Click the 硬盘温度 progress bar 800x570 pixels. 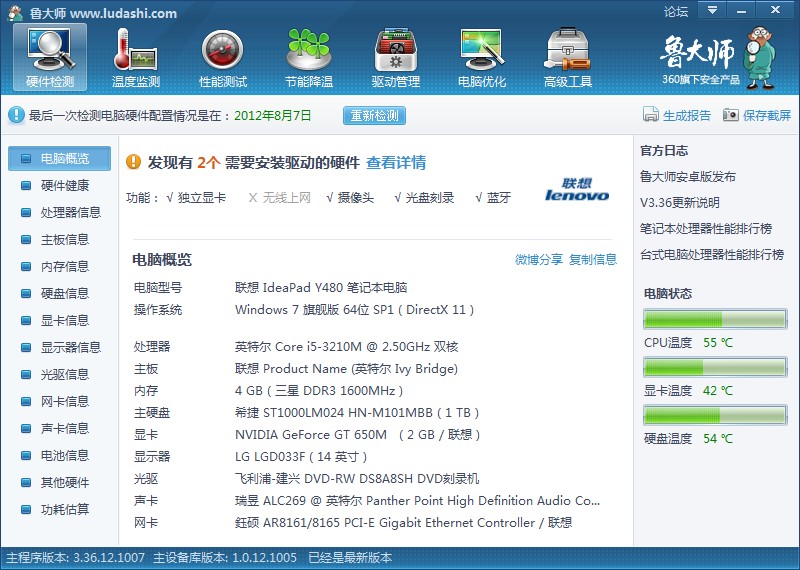pos(715,415)
